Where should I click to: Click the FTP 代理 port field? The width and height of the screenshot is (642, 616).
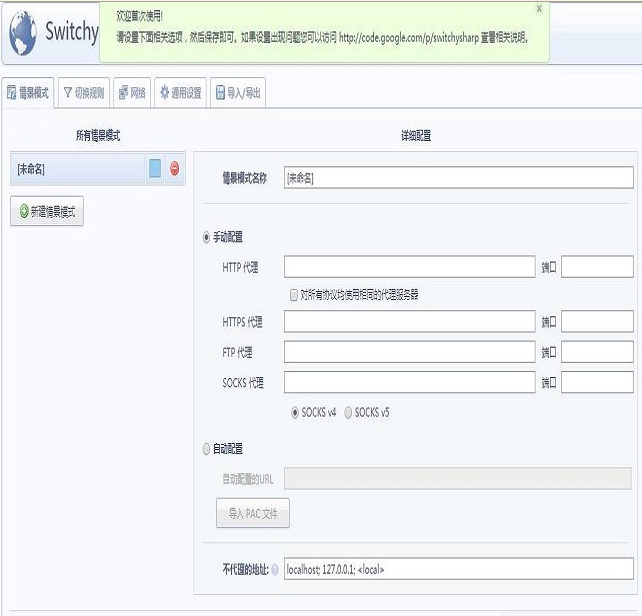click(597, 352)
